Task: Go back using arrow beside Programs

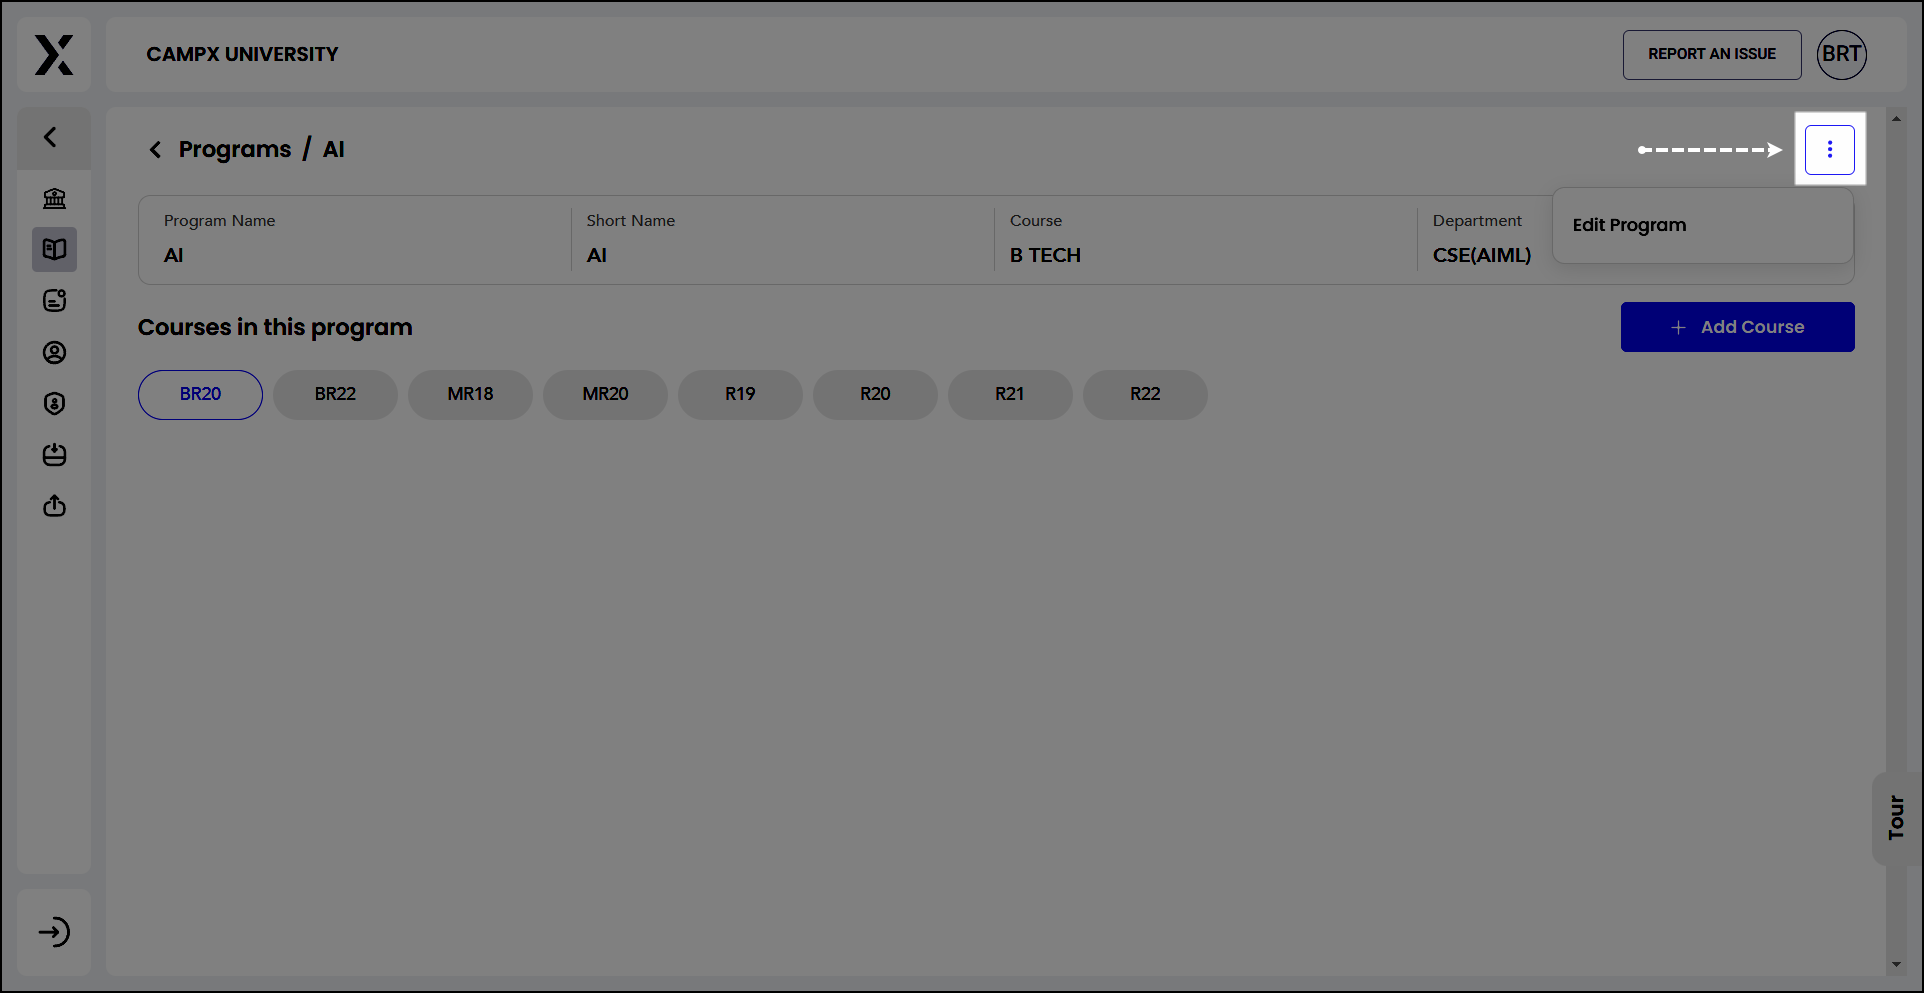Action: tap(155, 150)
